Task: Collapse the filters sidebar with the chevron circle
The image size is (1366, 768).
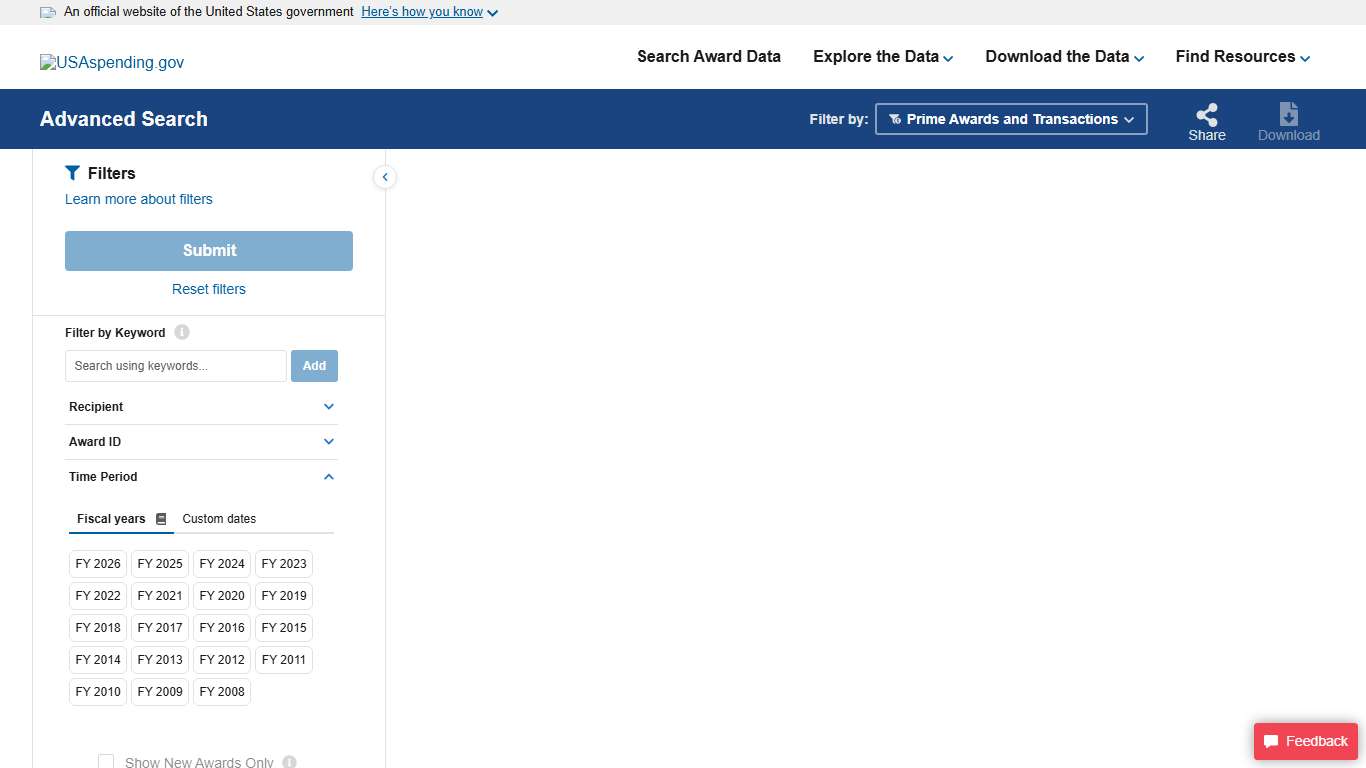Action: tap(385, 177)
